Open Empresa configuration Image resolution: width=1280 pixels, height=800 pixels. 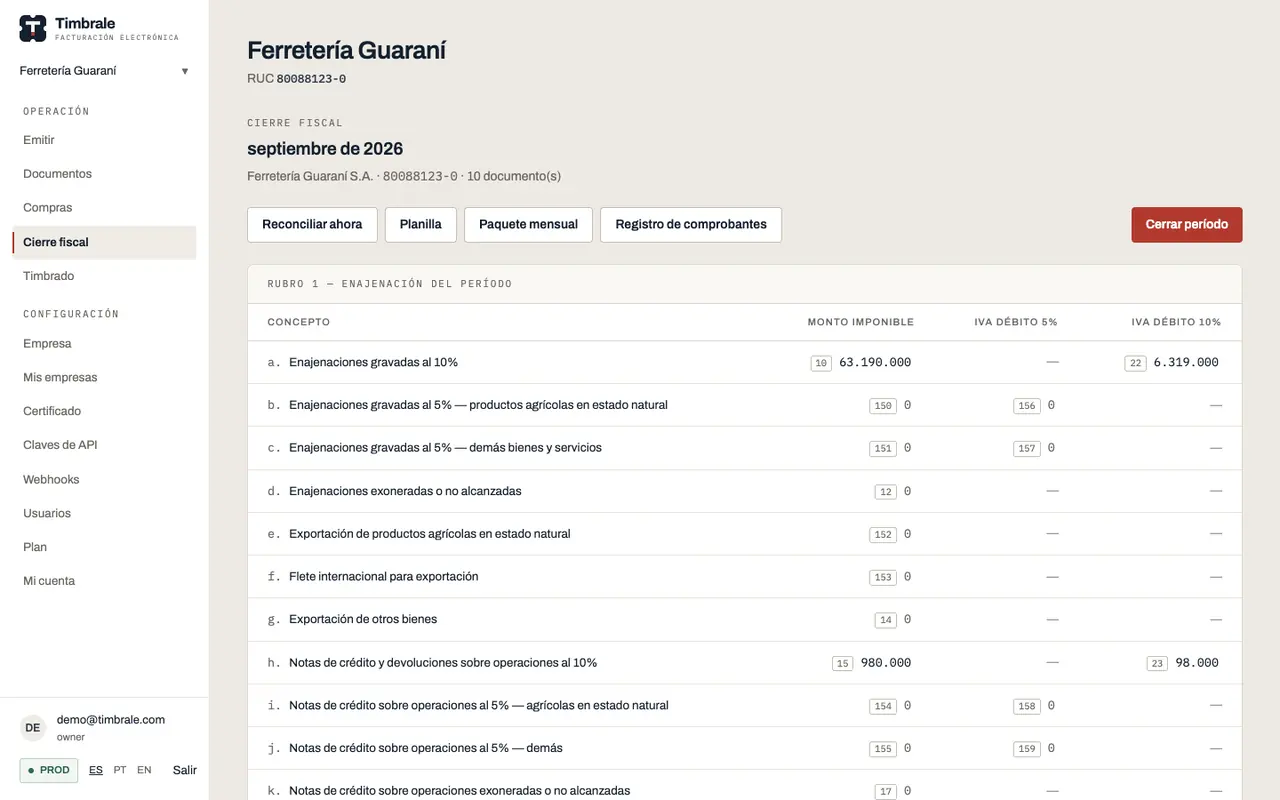(47, 343)
